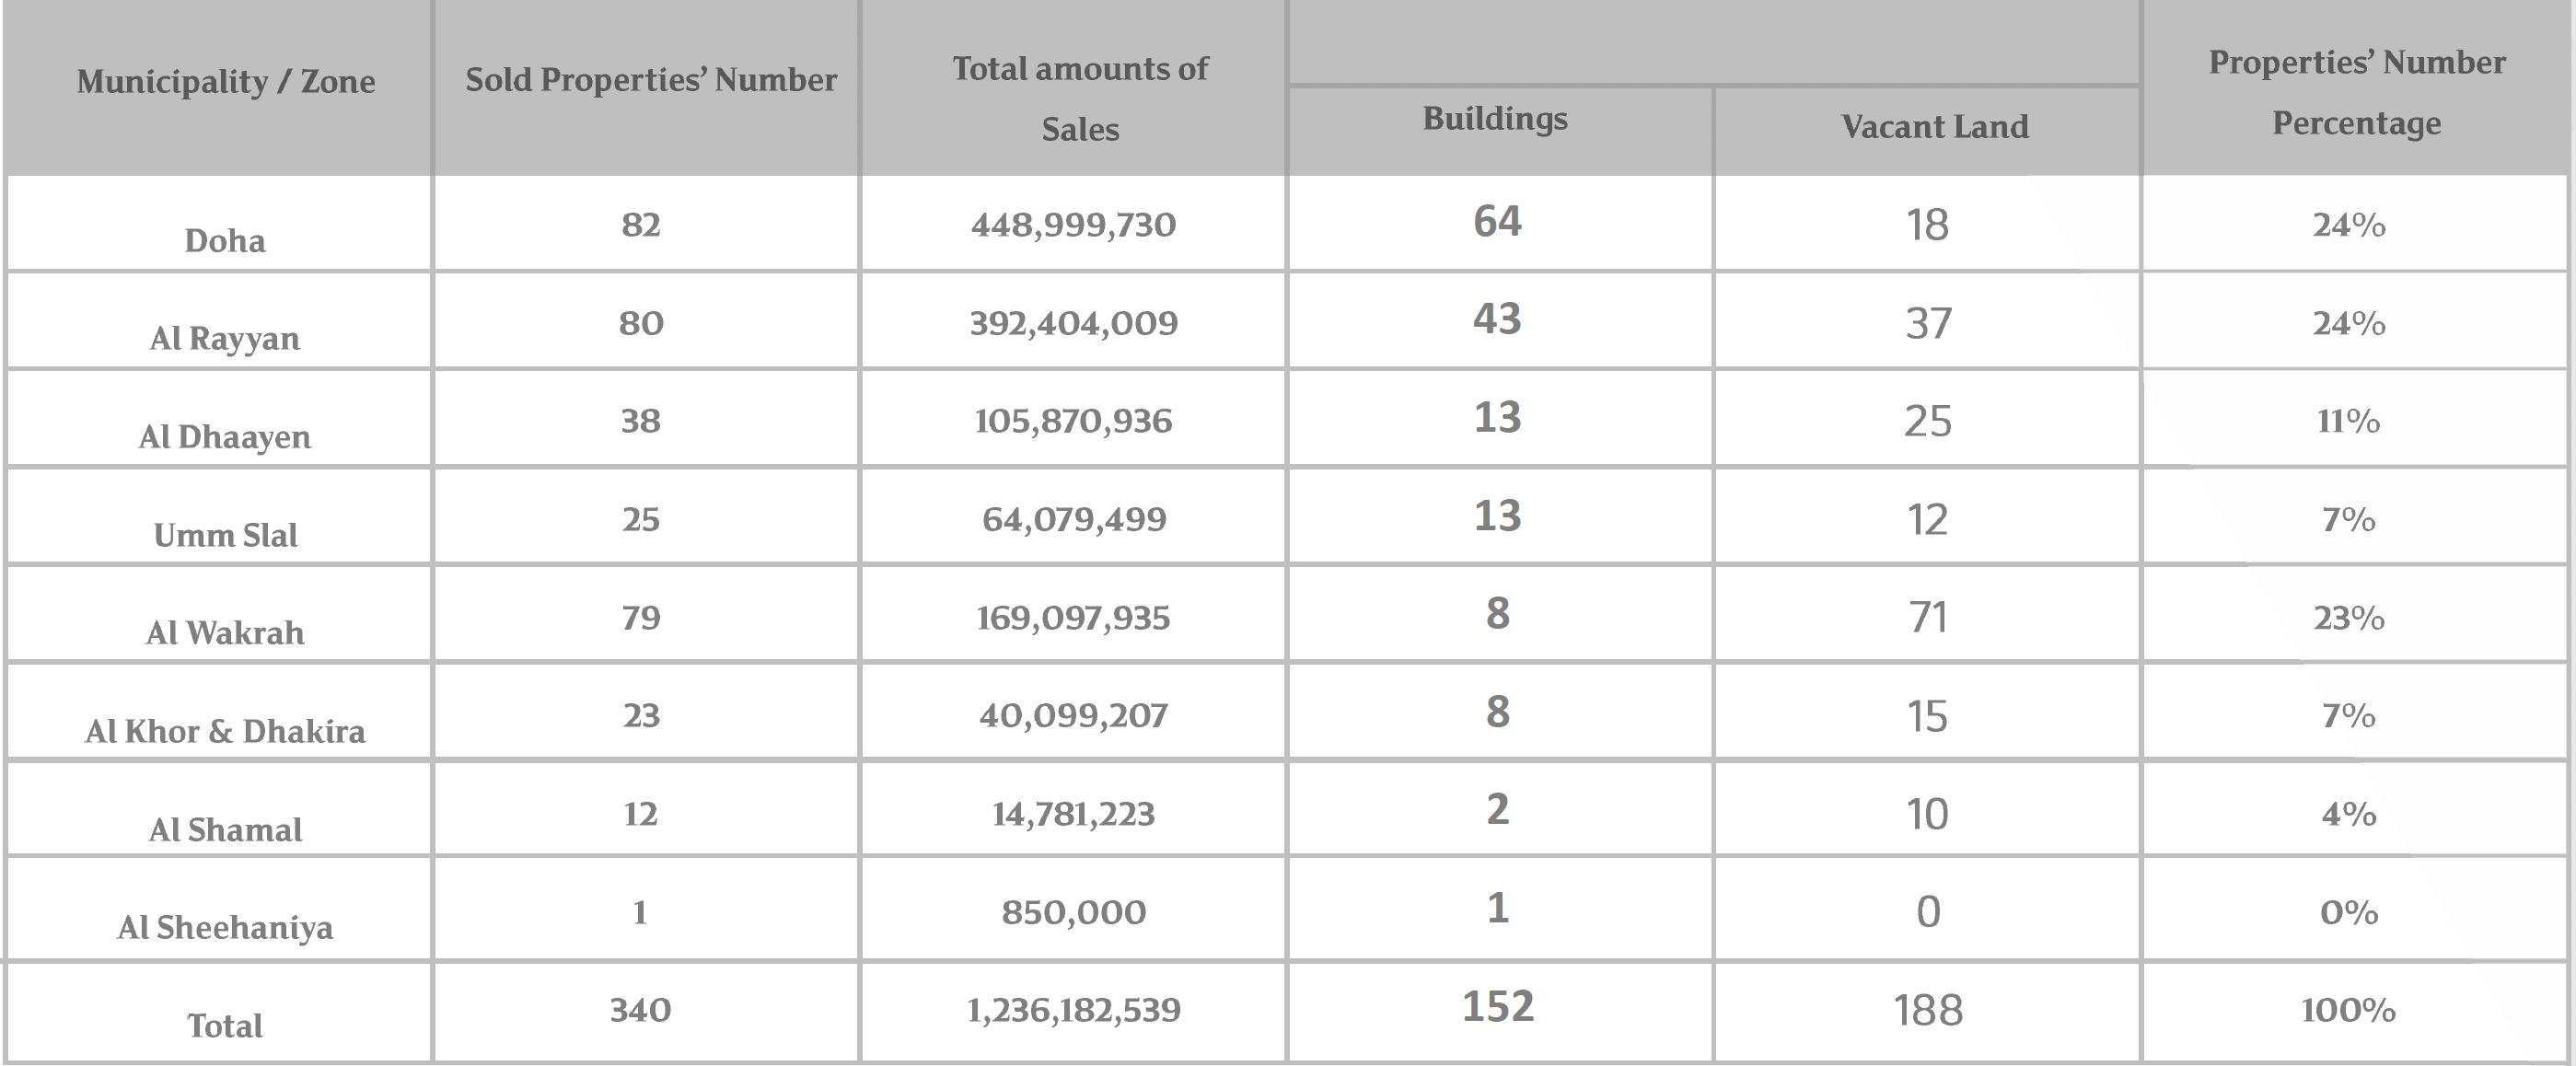
Task: Select the Properties' Number Percentage header
Action: [2357, 92]
